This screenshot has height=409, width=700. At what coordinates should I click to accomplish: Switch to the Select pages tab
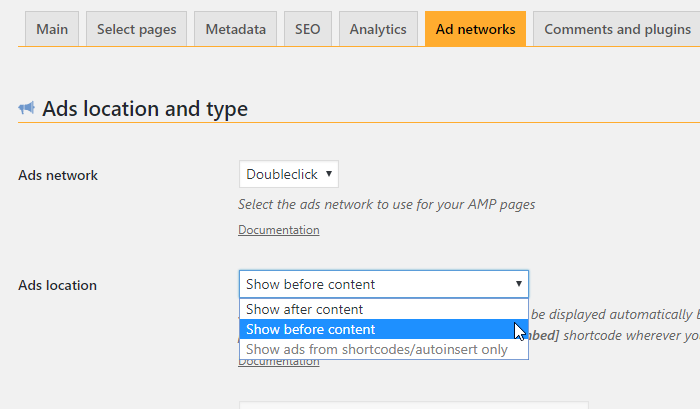(x=137, y=29)
